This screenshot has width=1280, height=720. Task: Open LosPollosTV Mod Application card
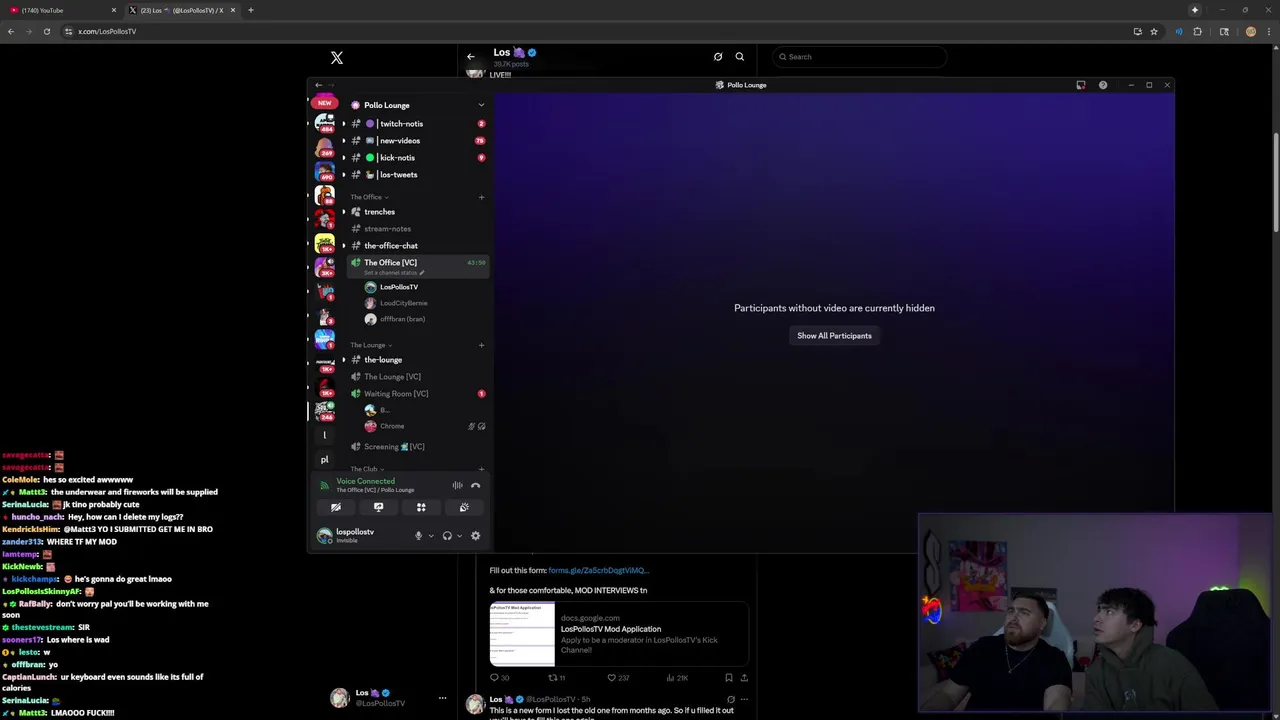pos(619,634)
